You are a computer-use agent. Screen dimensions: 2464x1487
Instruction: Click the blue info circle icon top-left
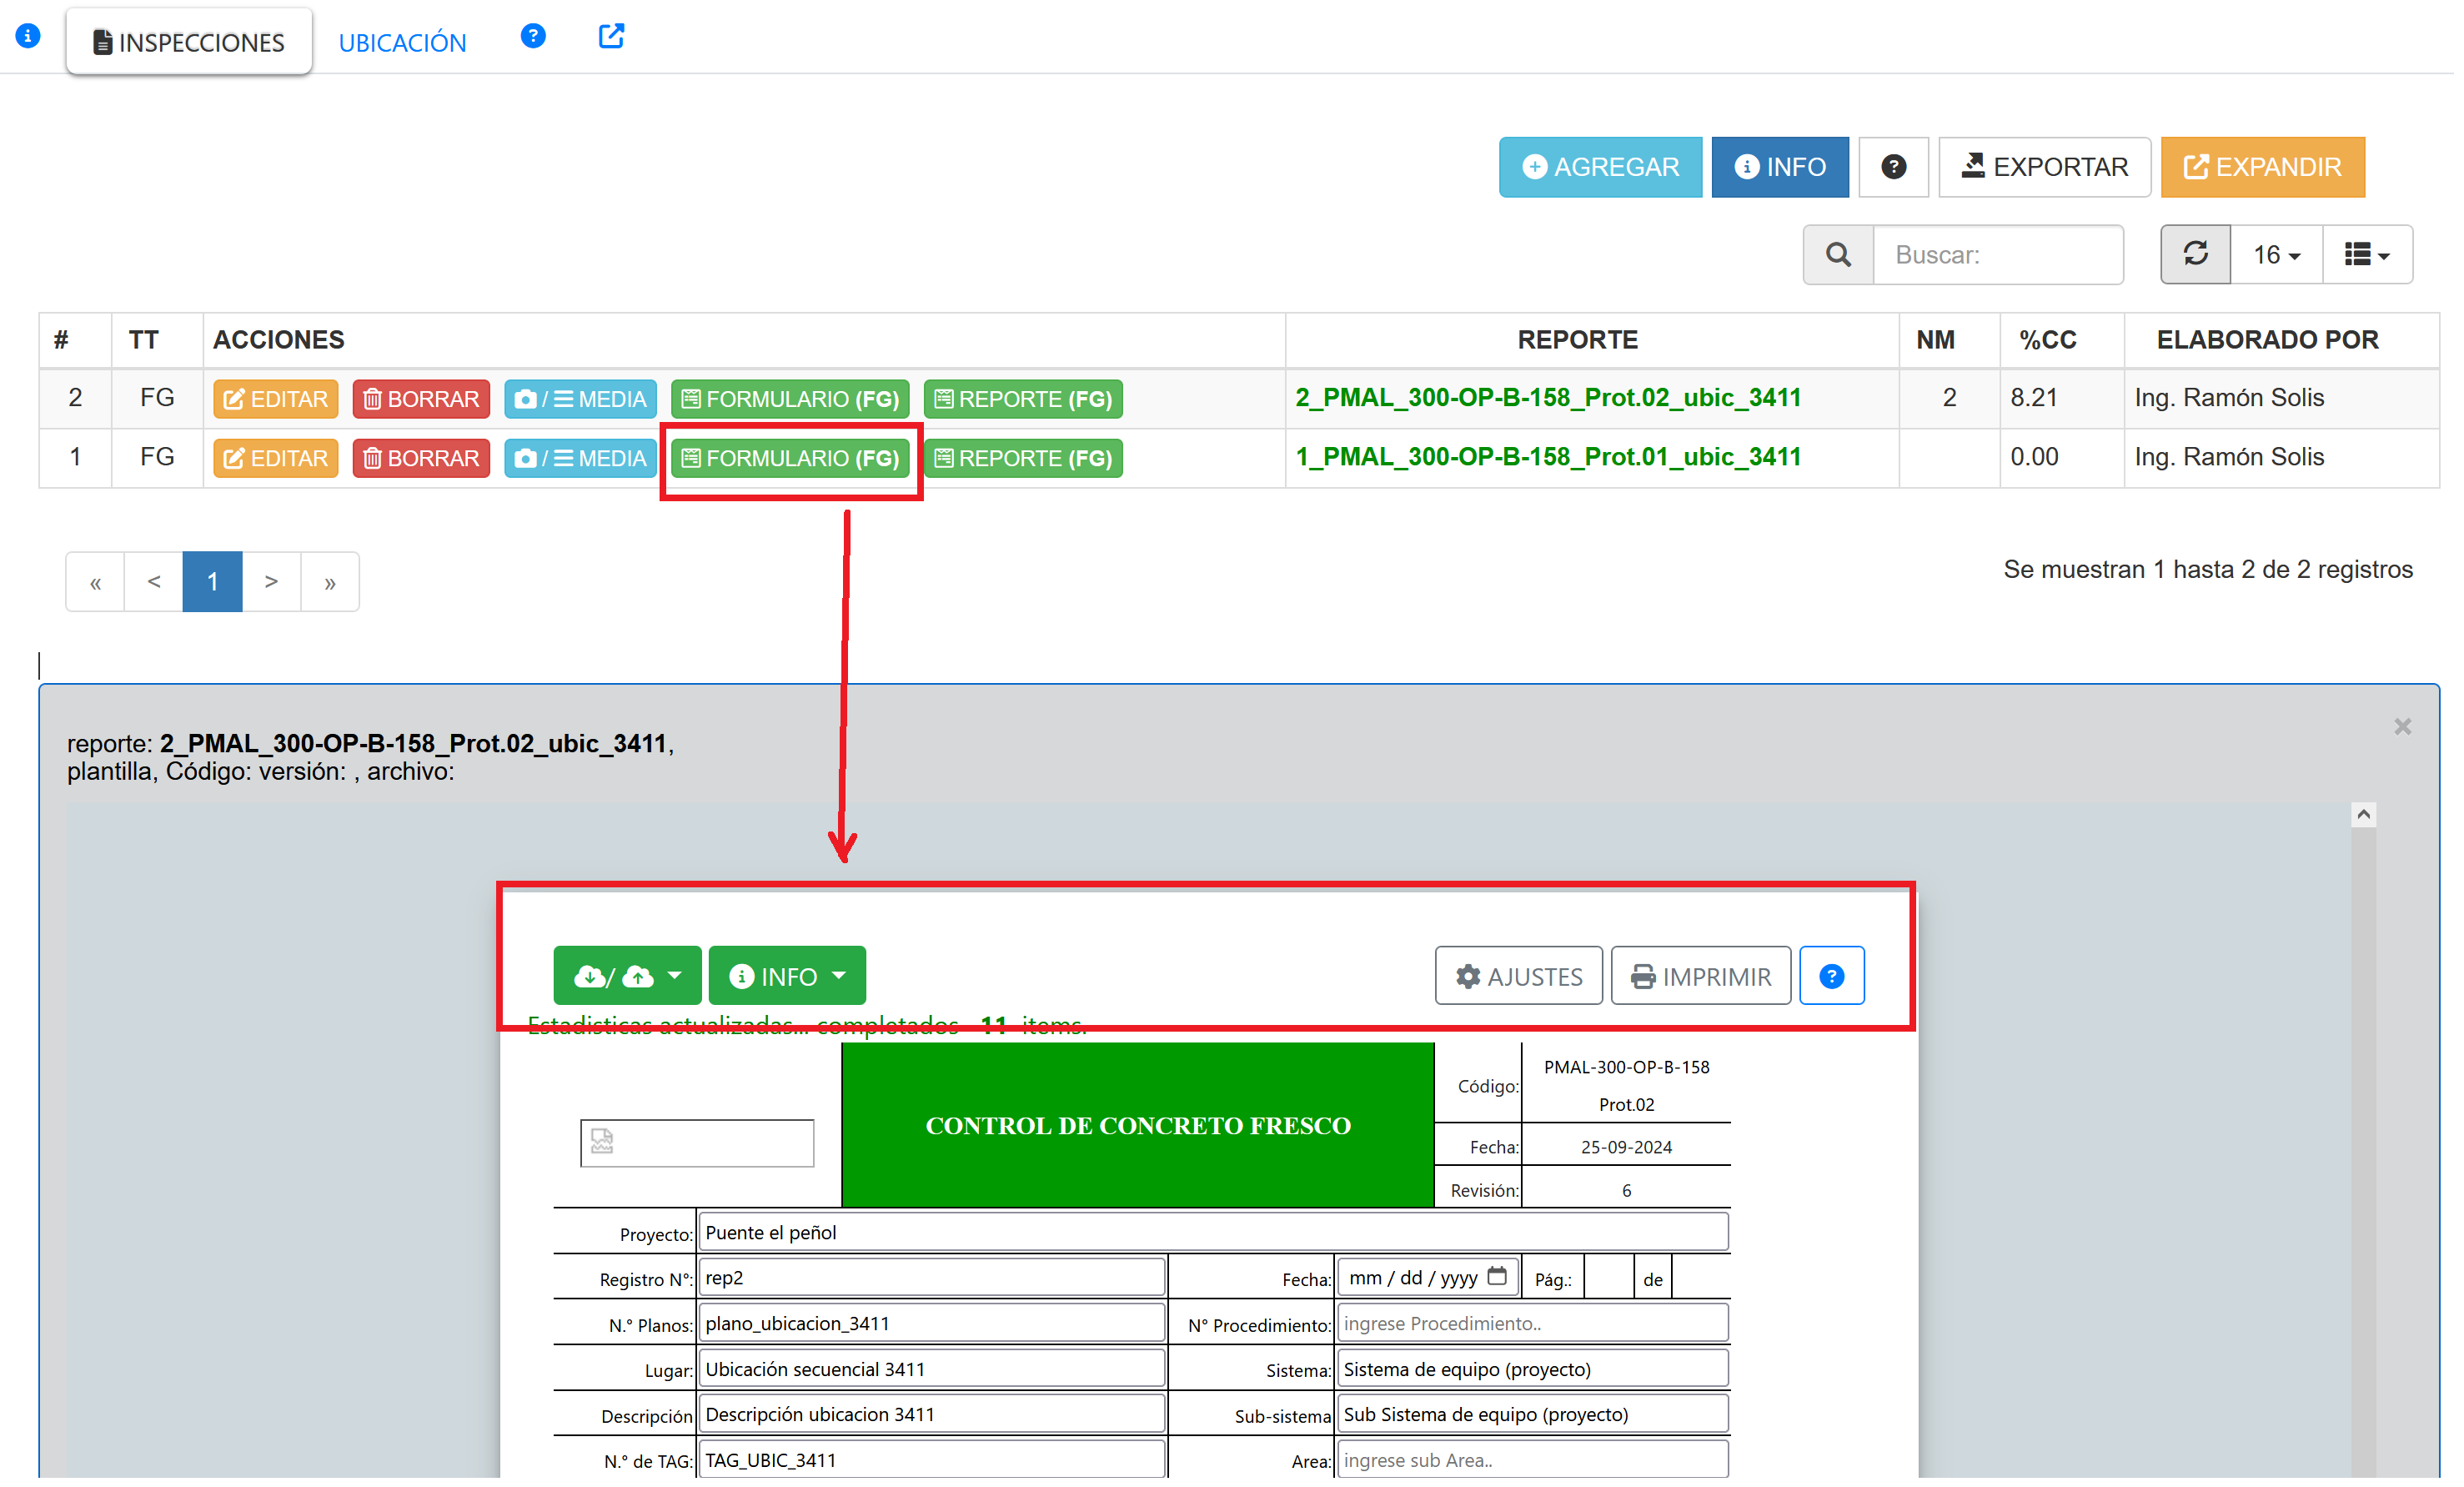point(28,36)
